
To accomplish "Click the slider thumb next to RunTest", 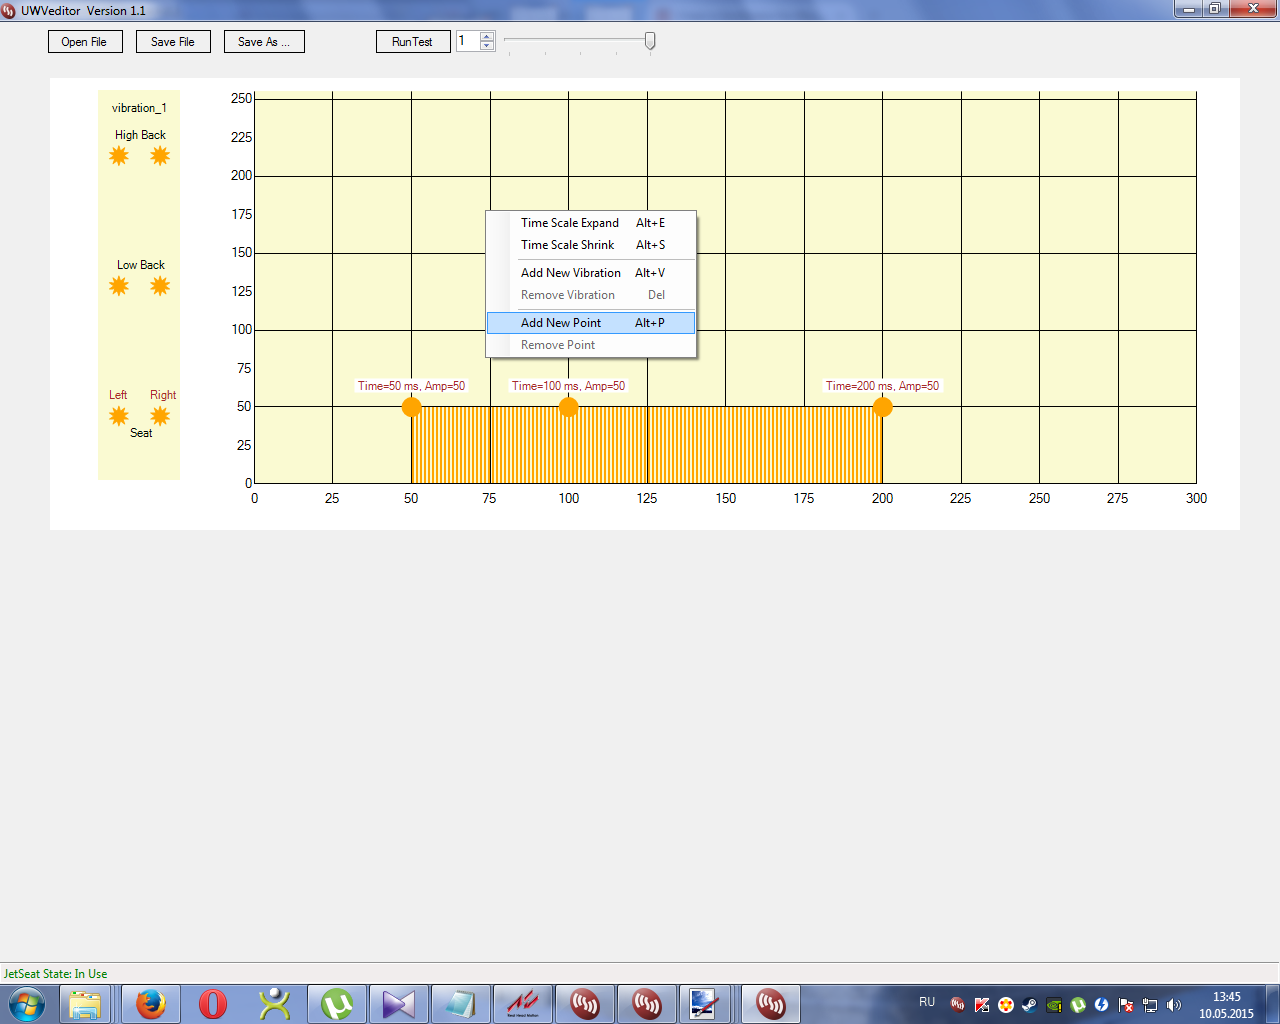I will [650, 41].
